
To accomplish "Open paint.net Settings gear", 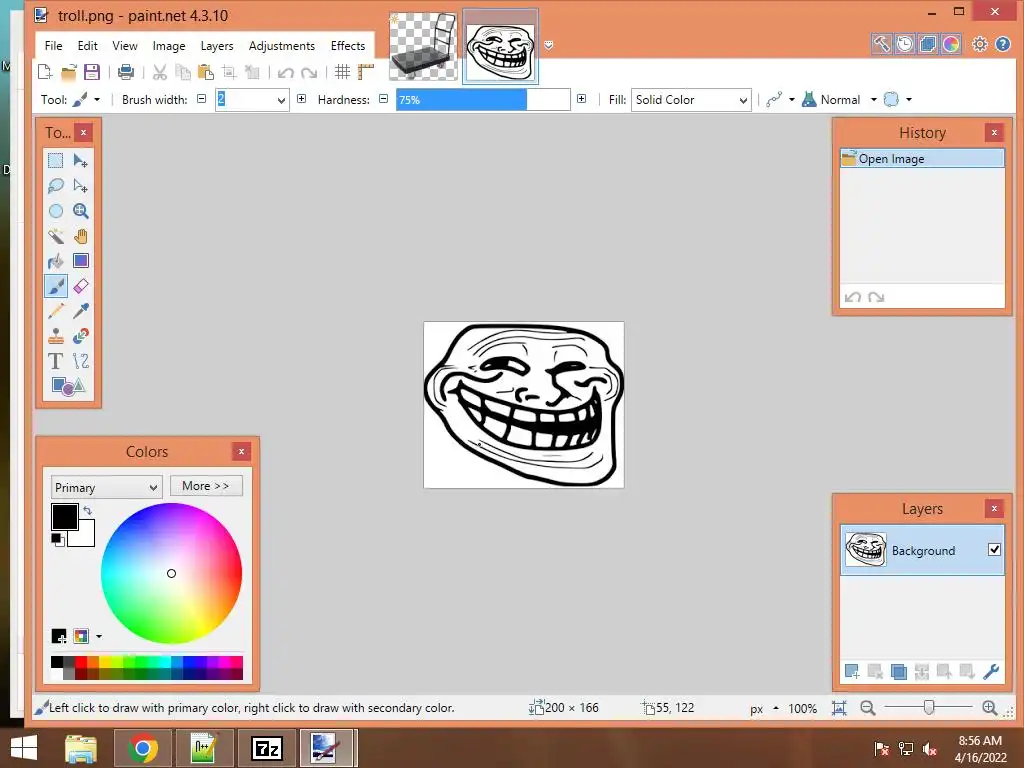I will [980, 44].
